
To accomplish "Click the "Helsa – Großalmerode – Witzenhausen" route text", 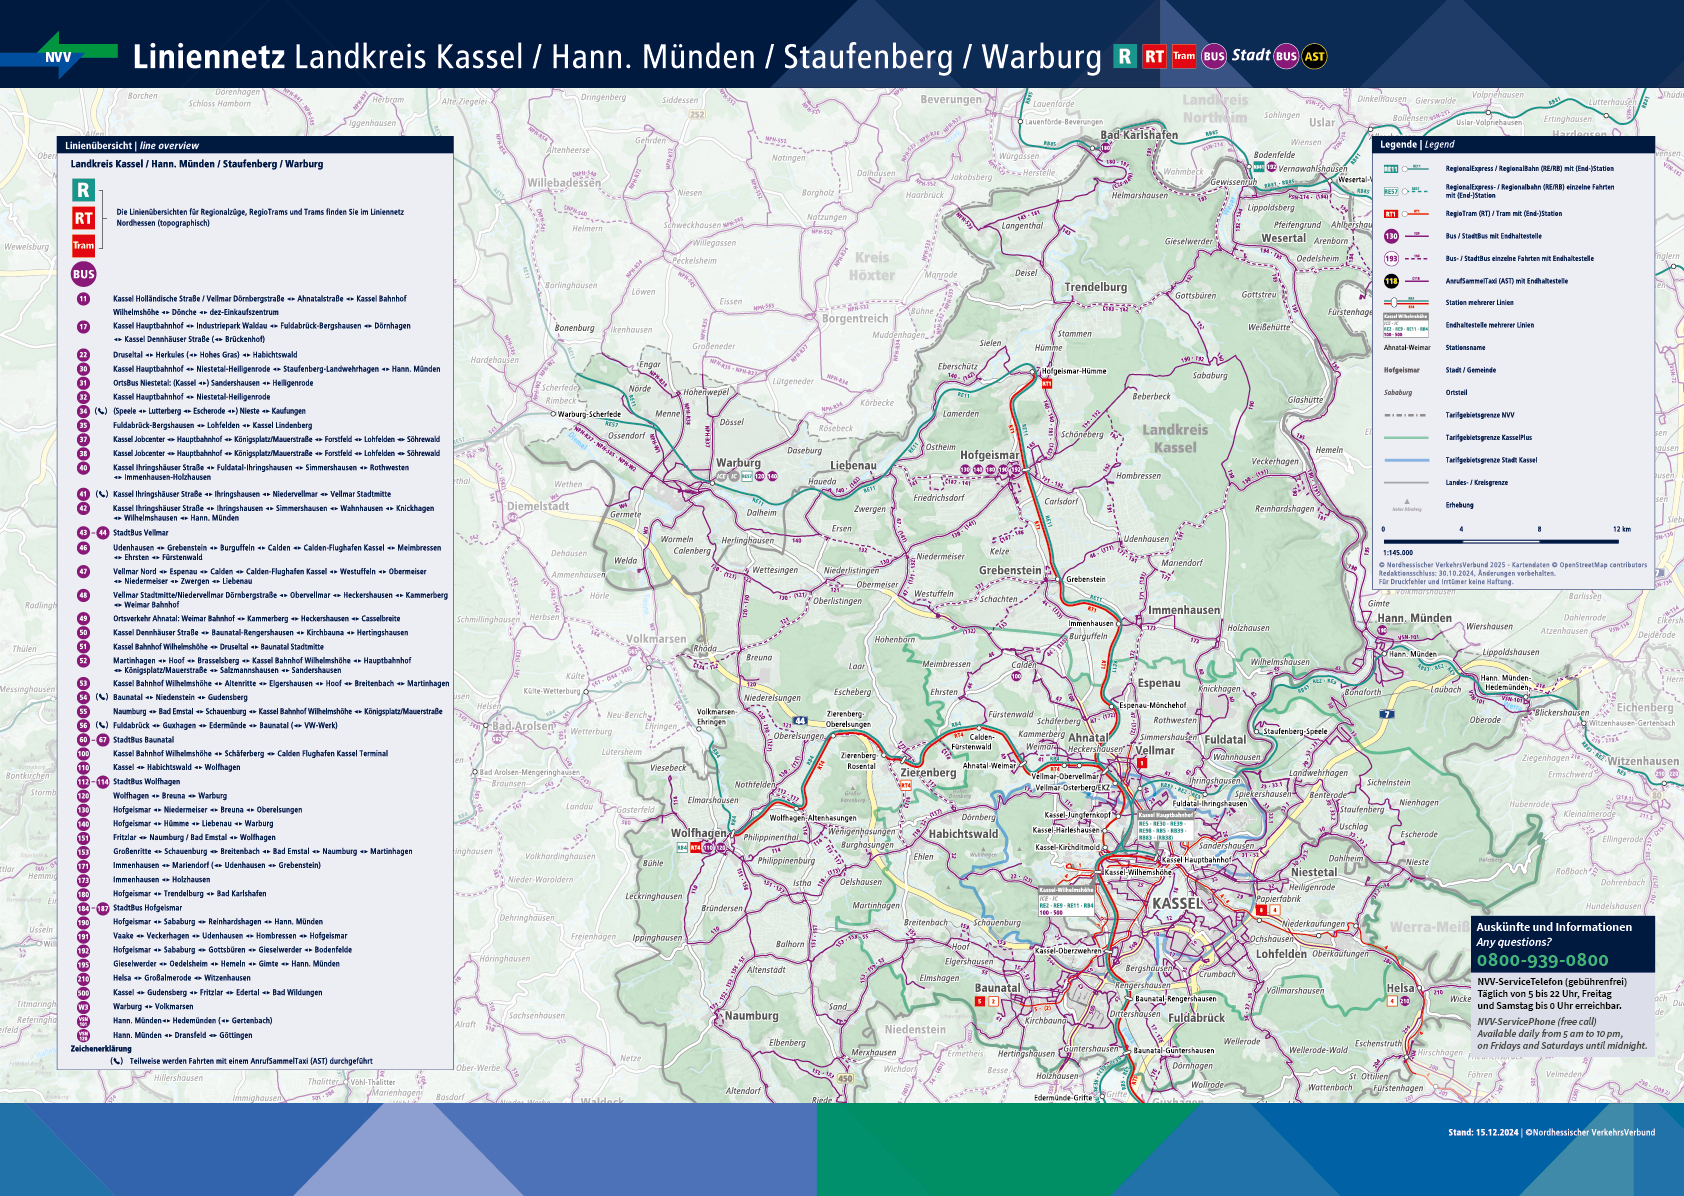I will (182, 978).
